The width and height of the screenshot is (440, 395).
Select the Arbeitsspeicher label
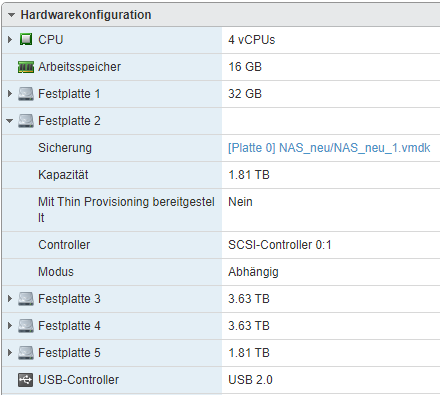pyautogui.click(x=79, y=67)
